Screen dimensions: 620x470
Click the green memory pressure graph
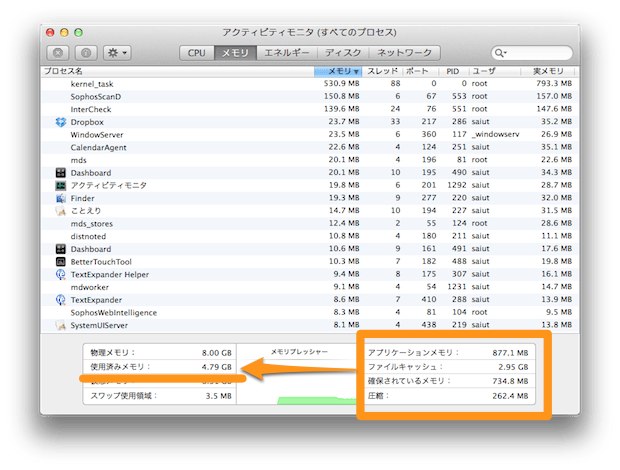(x=317, y=402)
